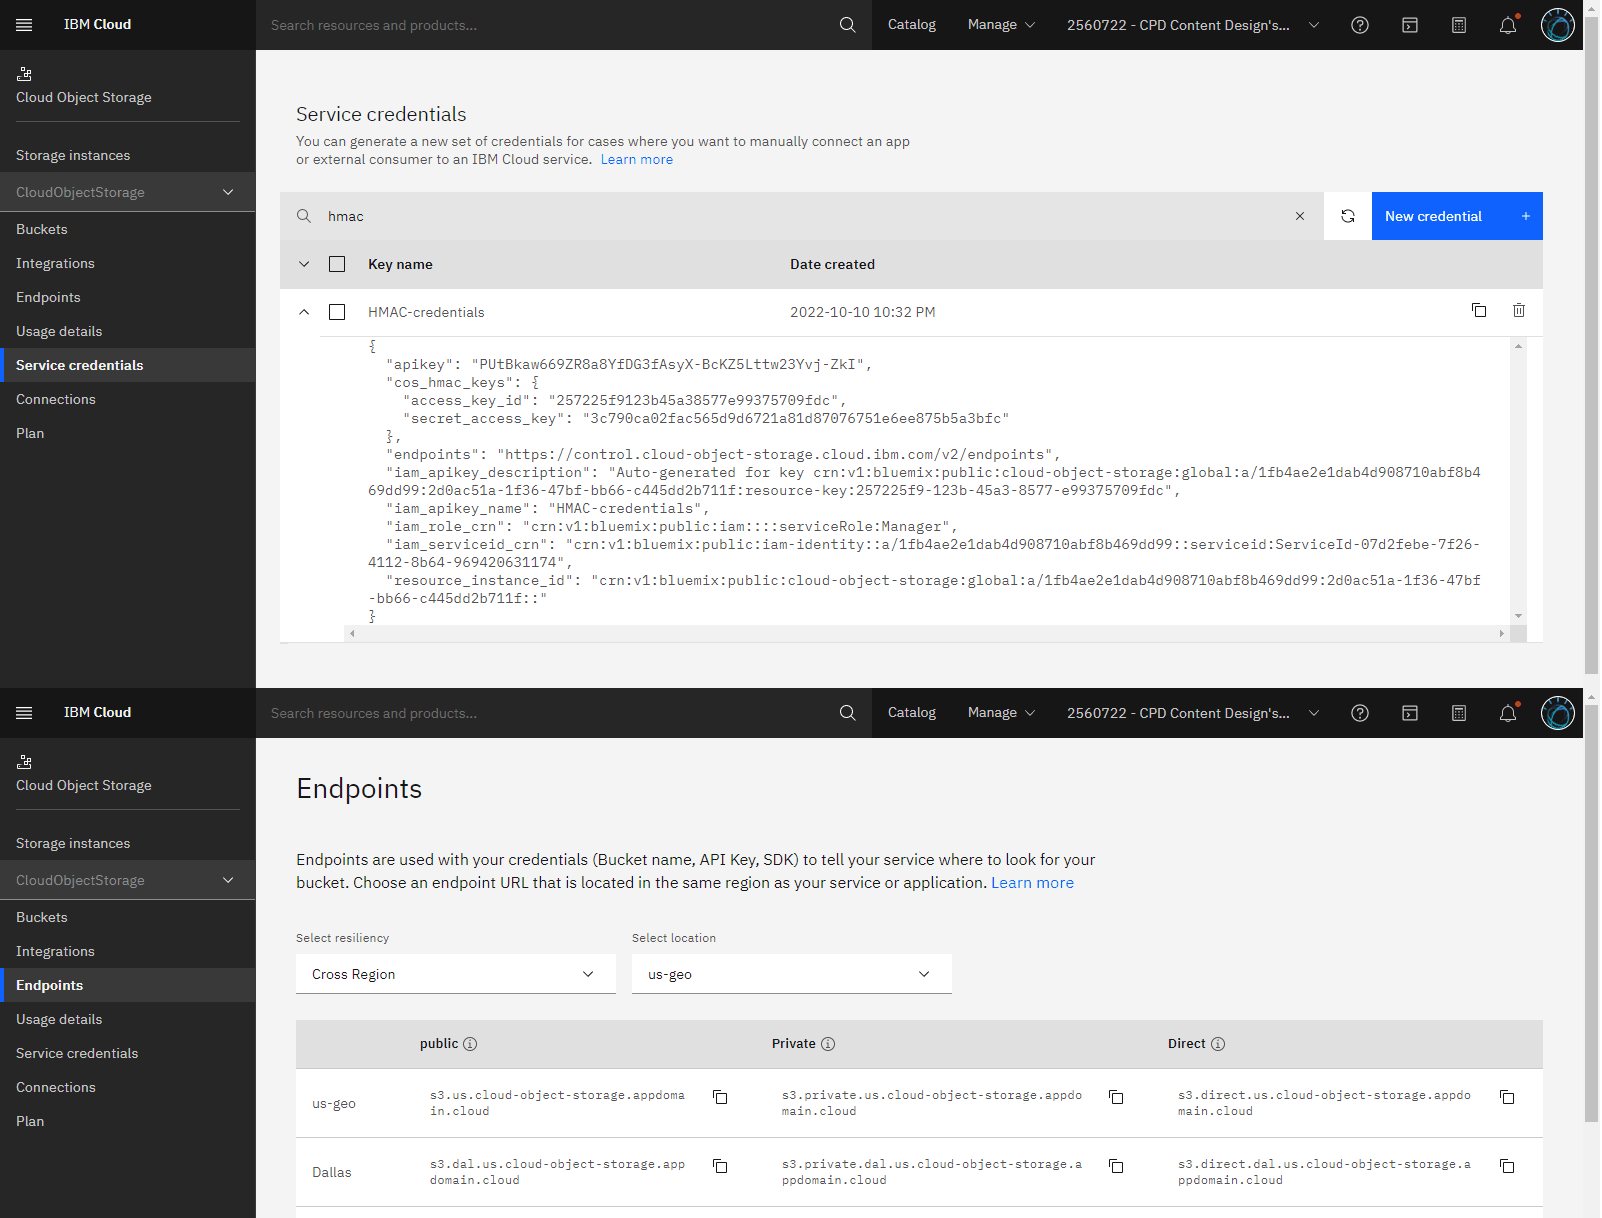
Task: Open help icon in bottom header
Action: coord(1359,713)
